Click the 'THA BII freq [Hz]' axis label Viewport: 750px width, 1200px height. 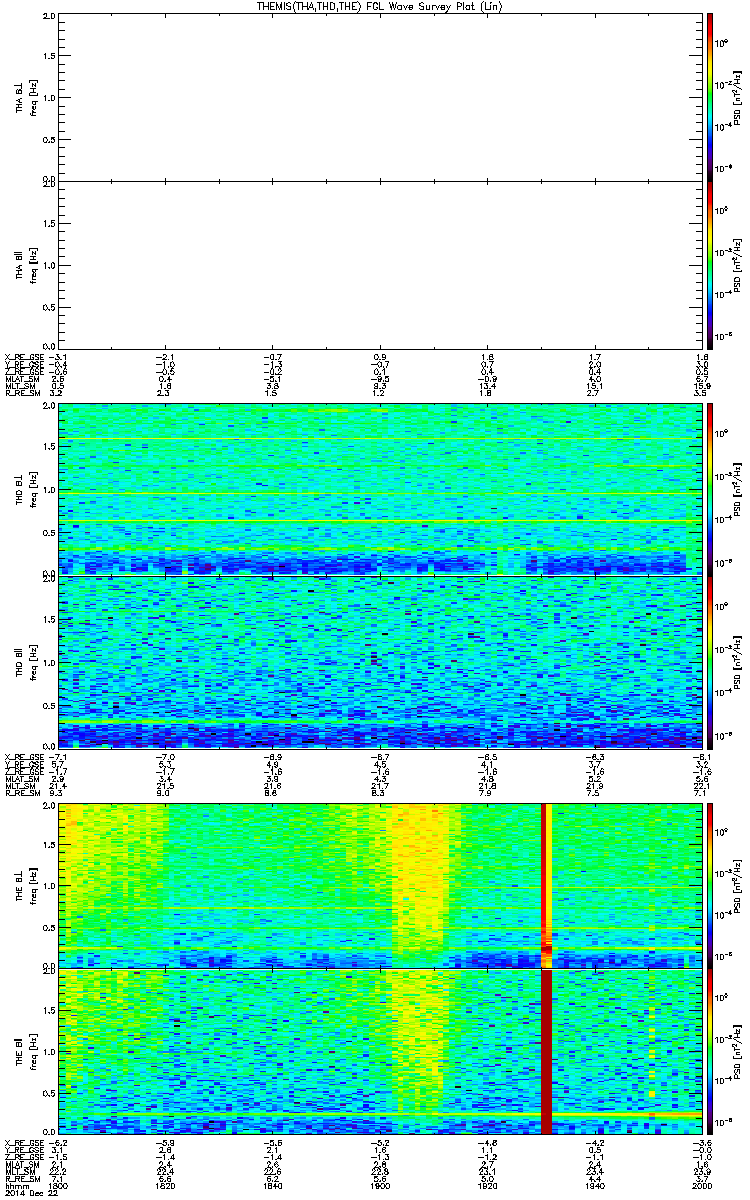(26, 264)
